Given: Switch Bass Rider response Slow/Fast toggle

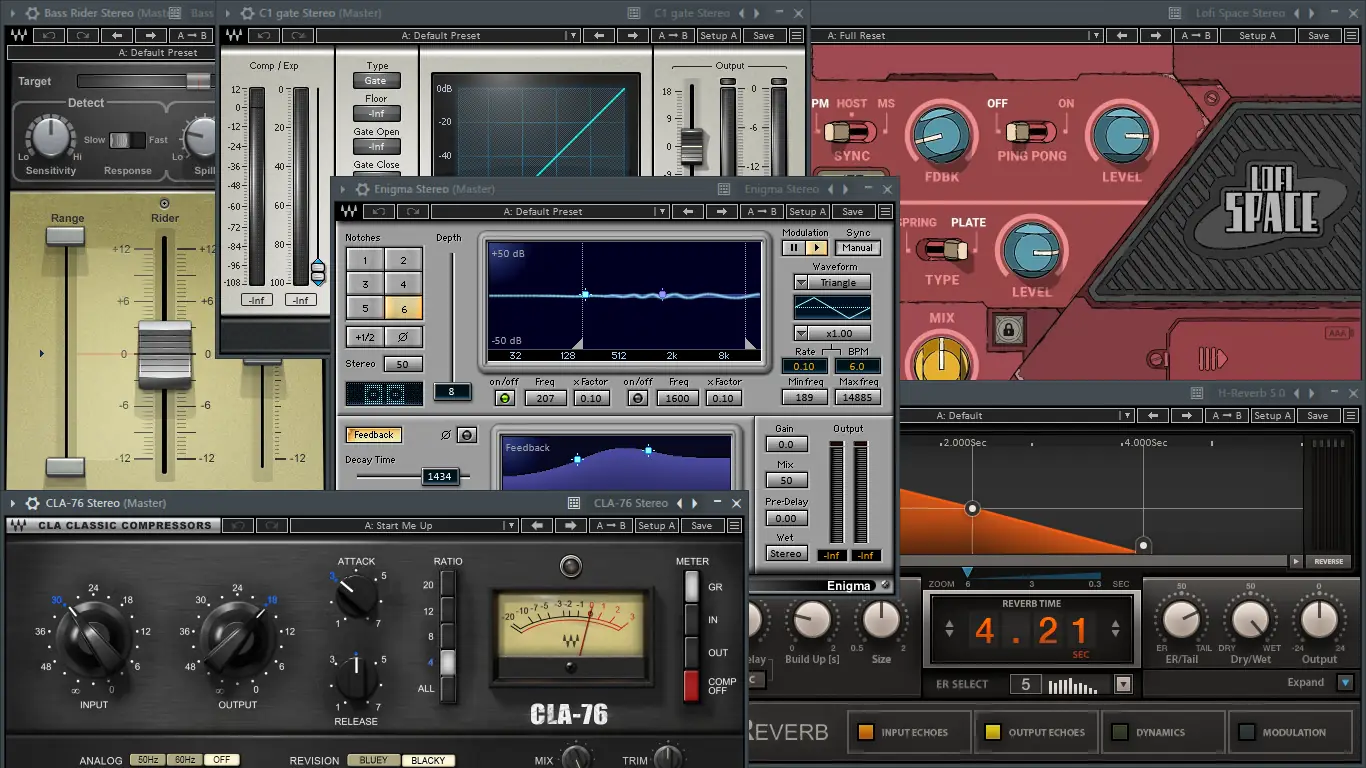Looking at the screenshot, I should (x=126, y=140).
